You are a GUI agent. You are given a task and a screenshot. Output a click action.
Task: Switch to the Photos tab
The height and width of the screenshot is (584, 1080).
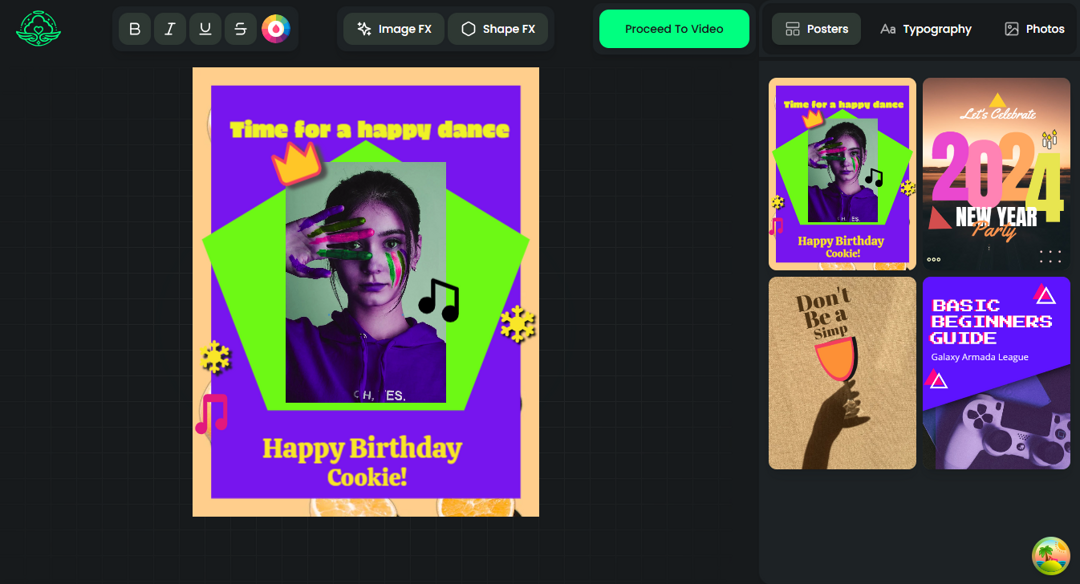(1034, 29)
